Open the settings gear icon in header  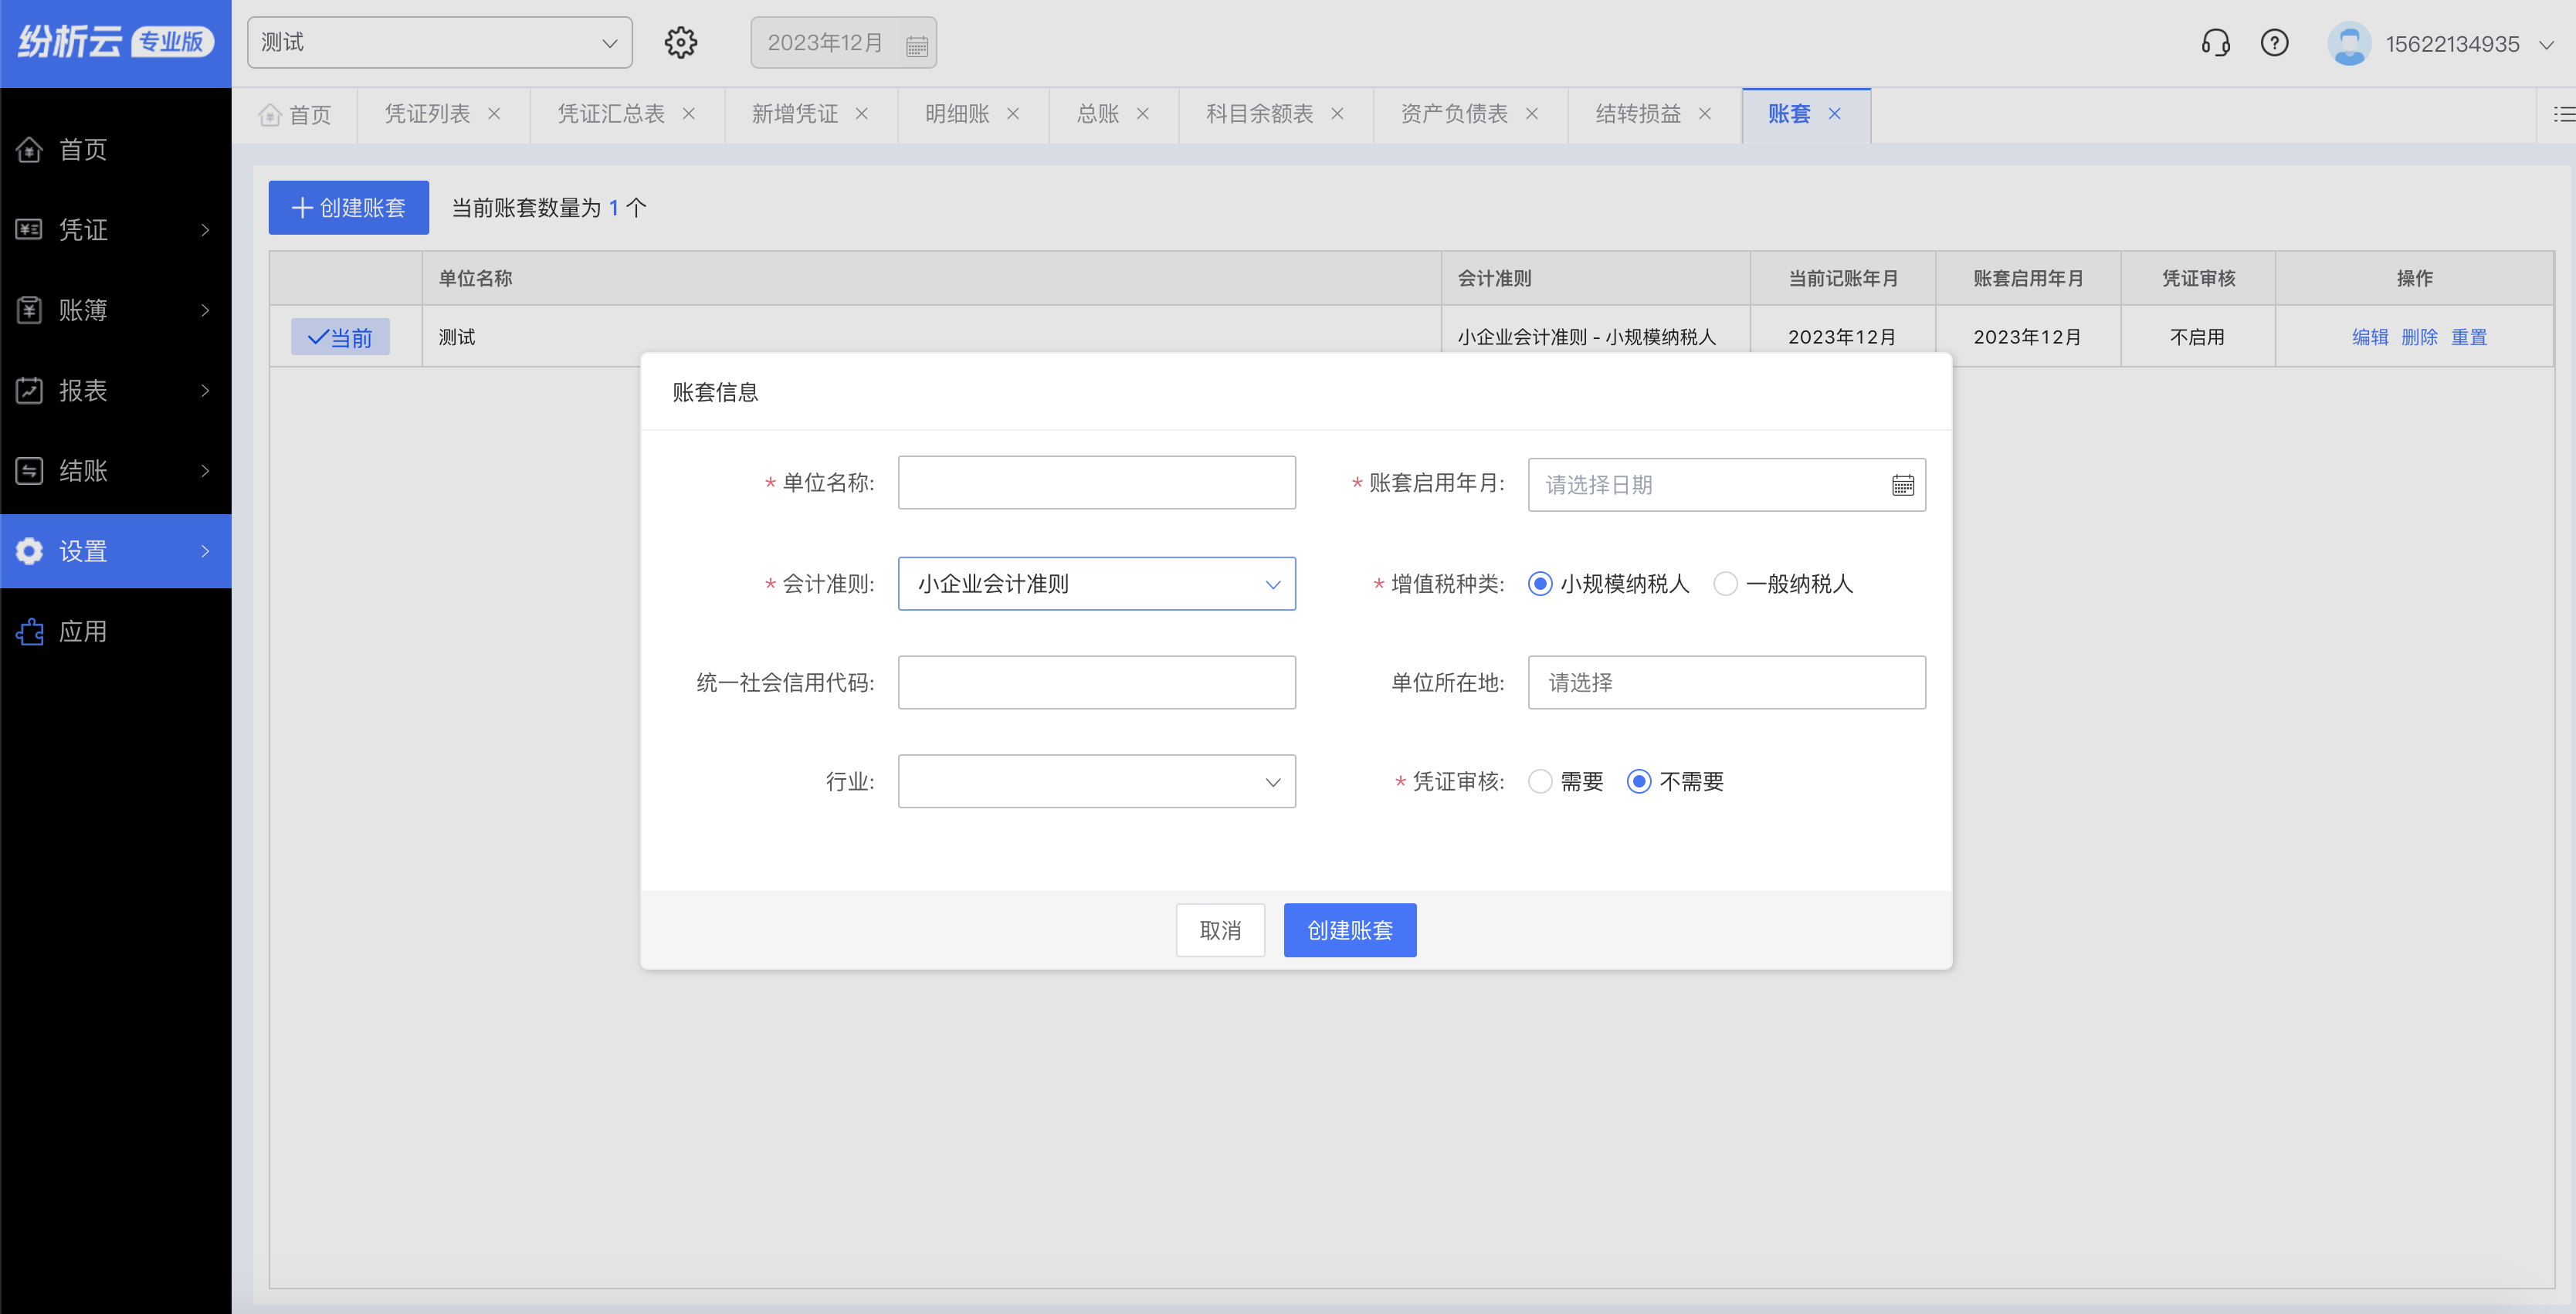pyautogui.click(x=681, y=43)
